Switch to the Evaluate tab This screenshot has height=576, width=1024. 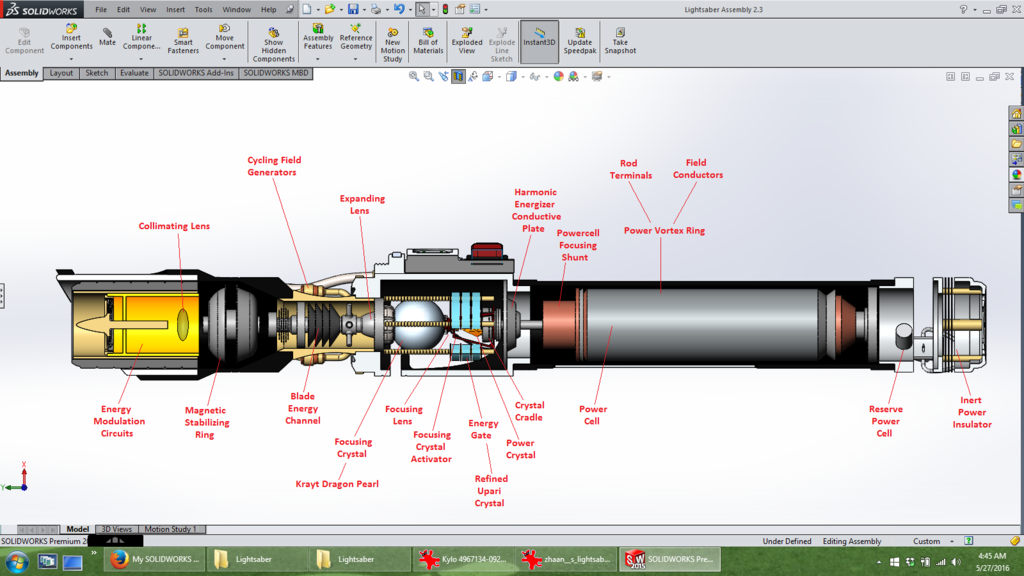point(134,73)
